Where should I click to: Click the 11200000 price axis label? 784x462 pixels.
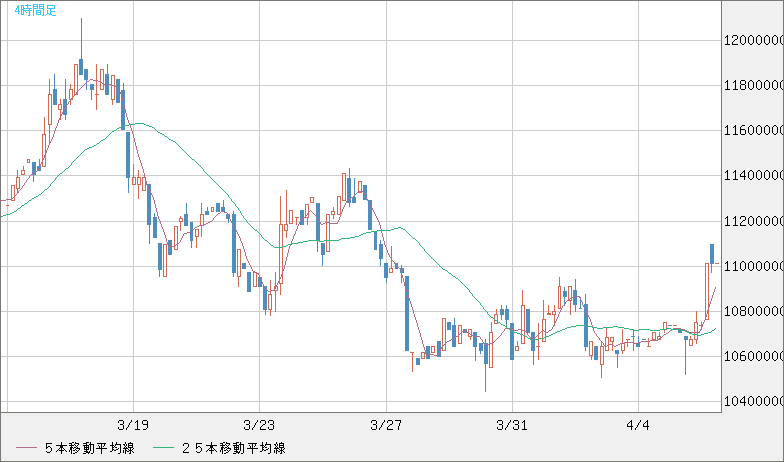coord(754,221)
